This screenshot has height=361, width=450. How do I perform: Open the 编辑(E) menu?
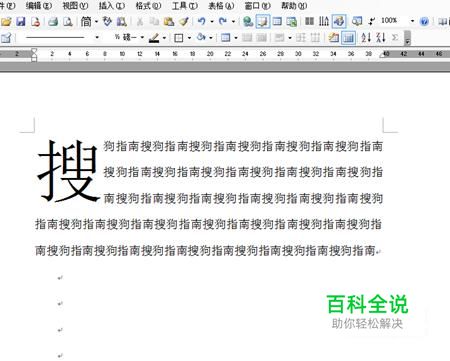pos(39,6)
